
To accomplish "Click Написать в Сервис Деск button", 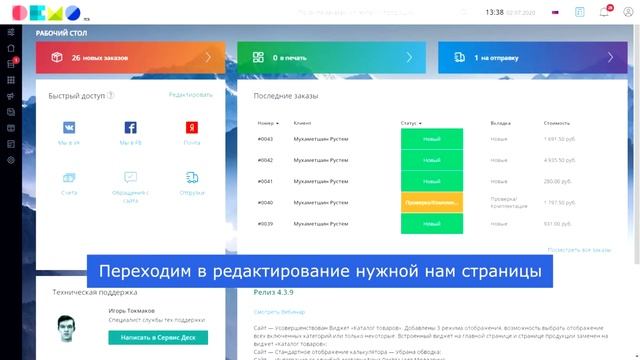I will (158, 338).
